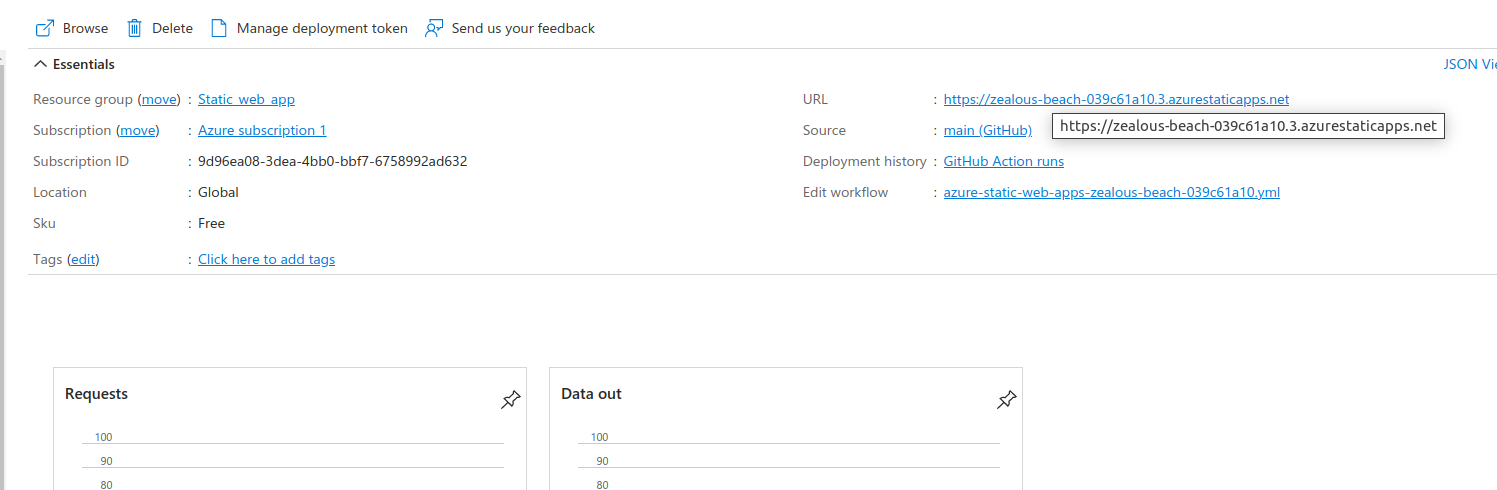Screen dimensions: 1497x490
Task: Click the Send us your feedback icon
Action: click(434, 28)
